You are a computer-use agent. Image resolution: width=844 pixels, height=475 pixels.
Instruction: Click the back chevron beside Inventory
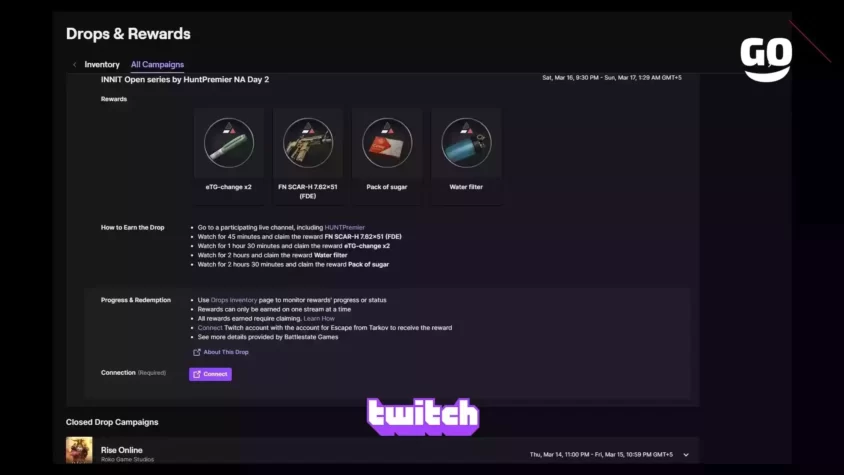pyautogui.click(x=74, y=65)
